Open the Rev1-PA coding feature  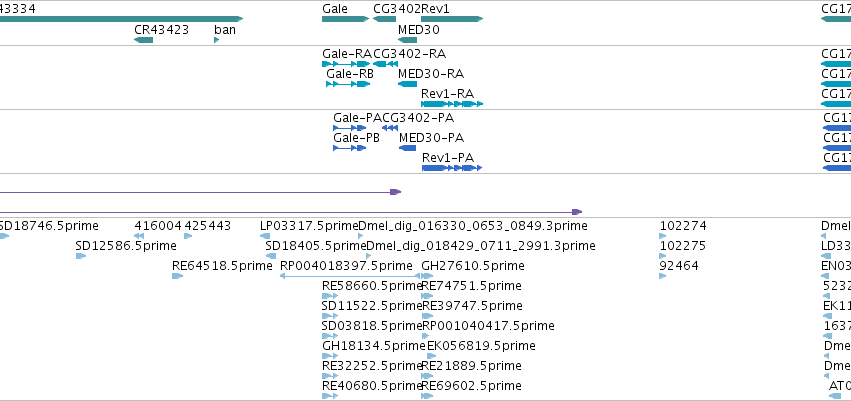coord(452,168)
